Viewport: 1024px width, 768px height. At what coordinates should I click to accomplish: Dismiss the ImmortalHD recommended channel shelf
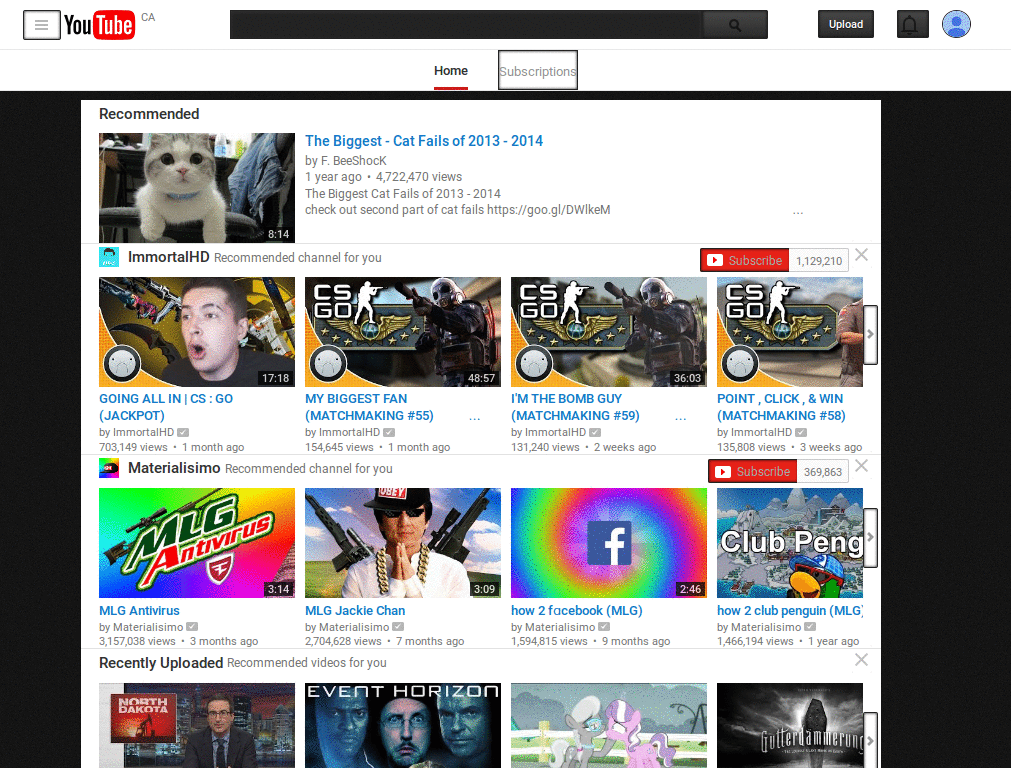pyautogui.click(x=861, y=255)
